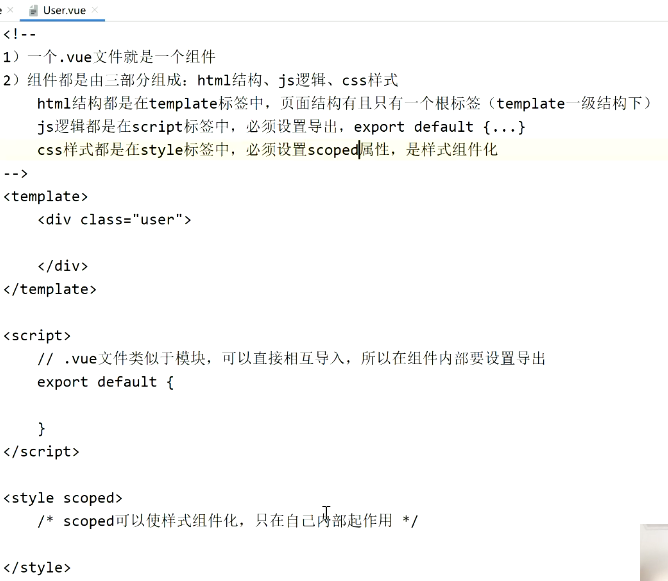Click the highlighted line mentioning css and scoped

(267, 150)
